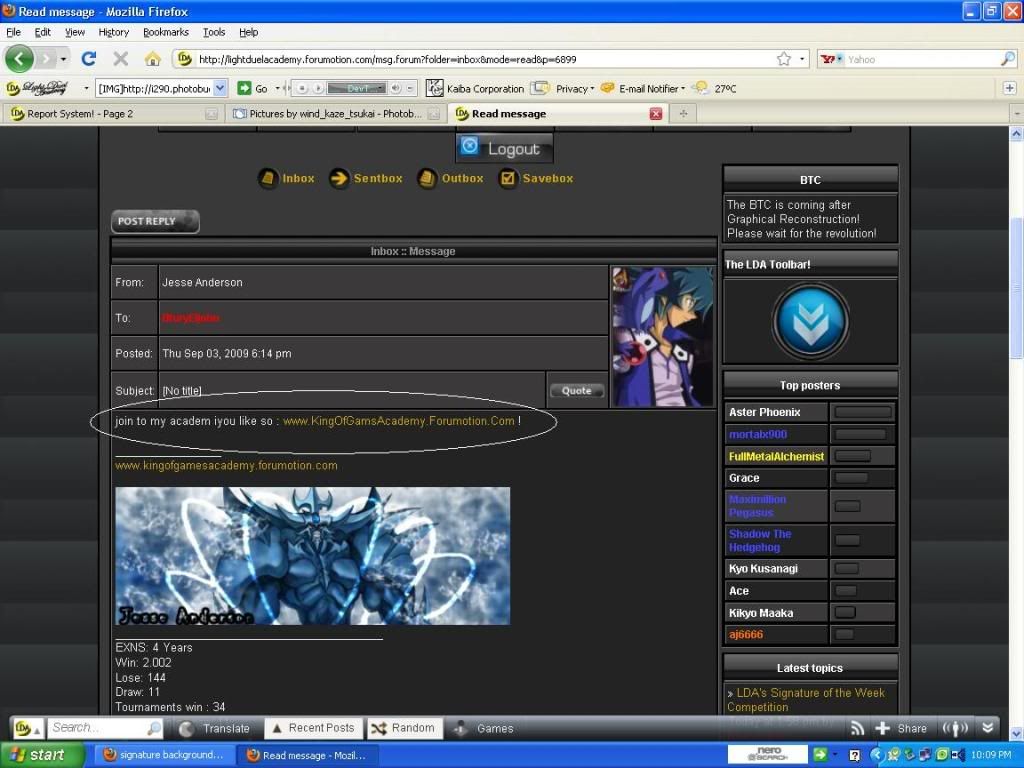Screen dimensions: 1024x768
Task: Open Sentbox with the arrow icon
Action: click(339, 178)
